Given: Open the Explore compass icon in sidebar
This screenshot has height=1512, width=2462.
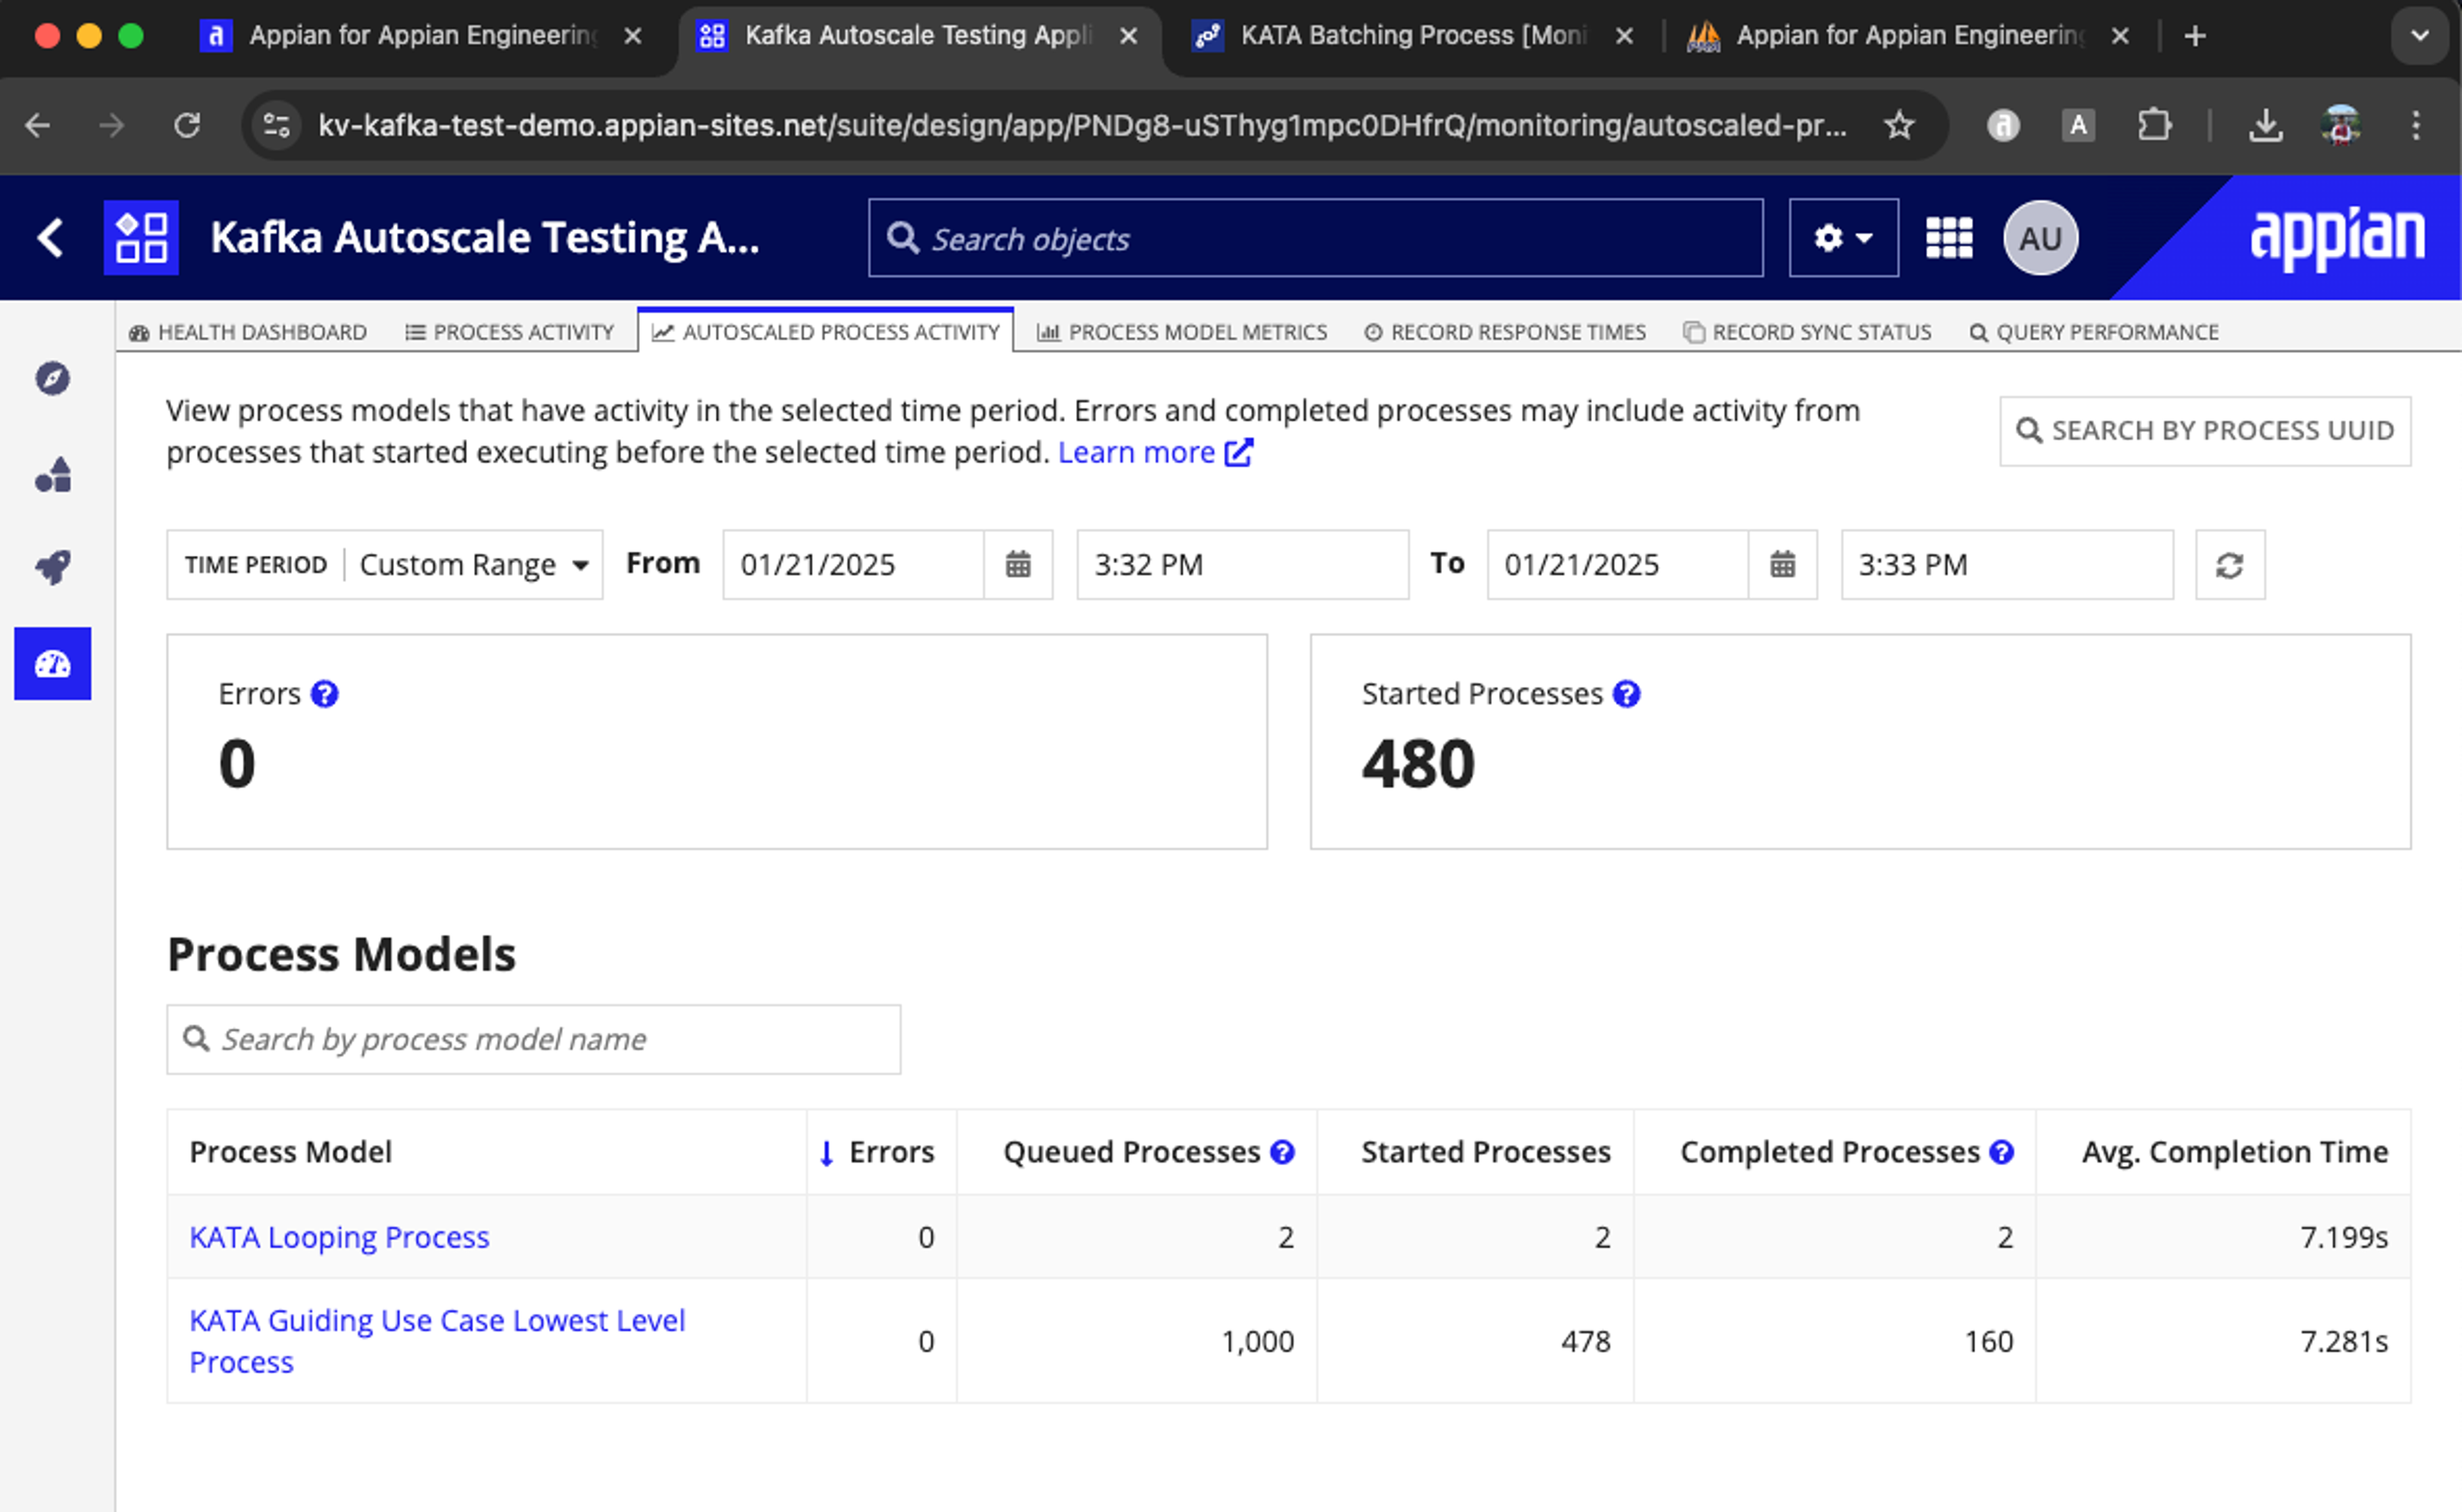Looking at the screenshot, I should [x=52, y=379].
